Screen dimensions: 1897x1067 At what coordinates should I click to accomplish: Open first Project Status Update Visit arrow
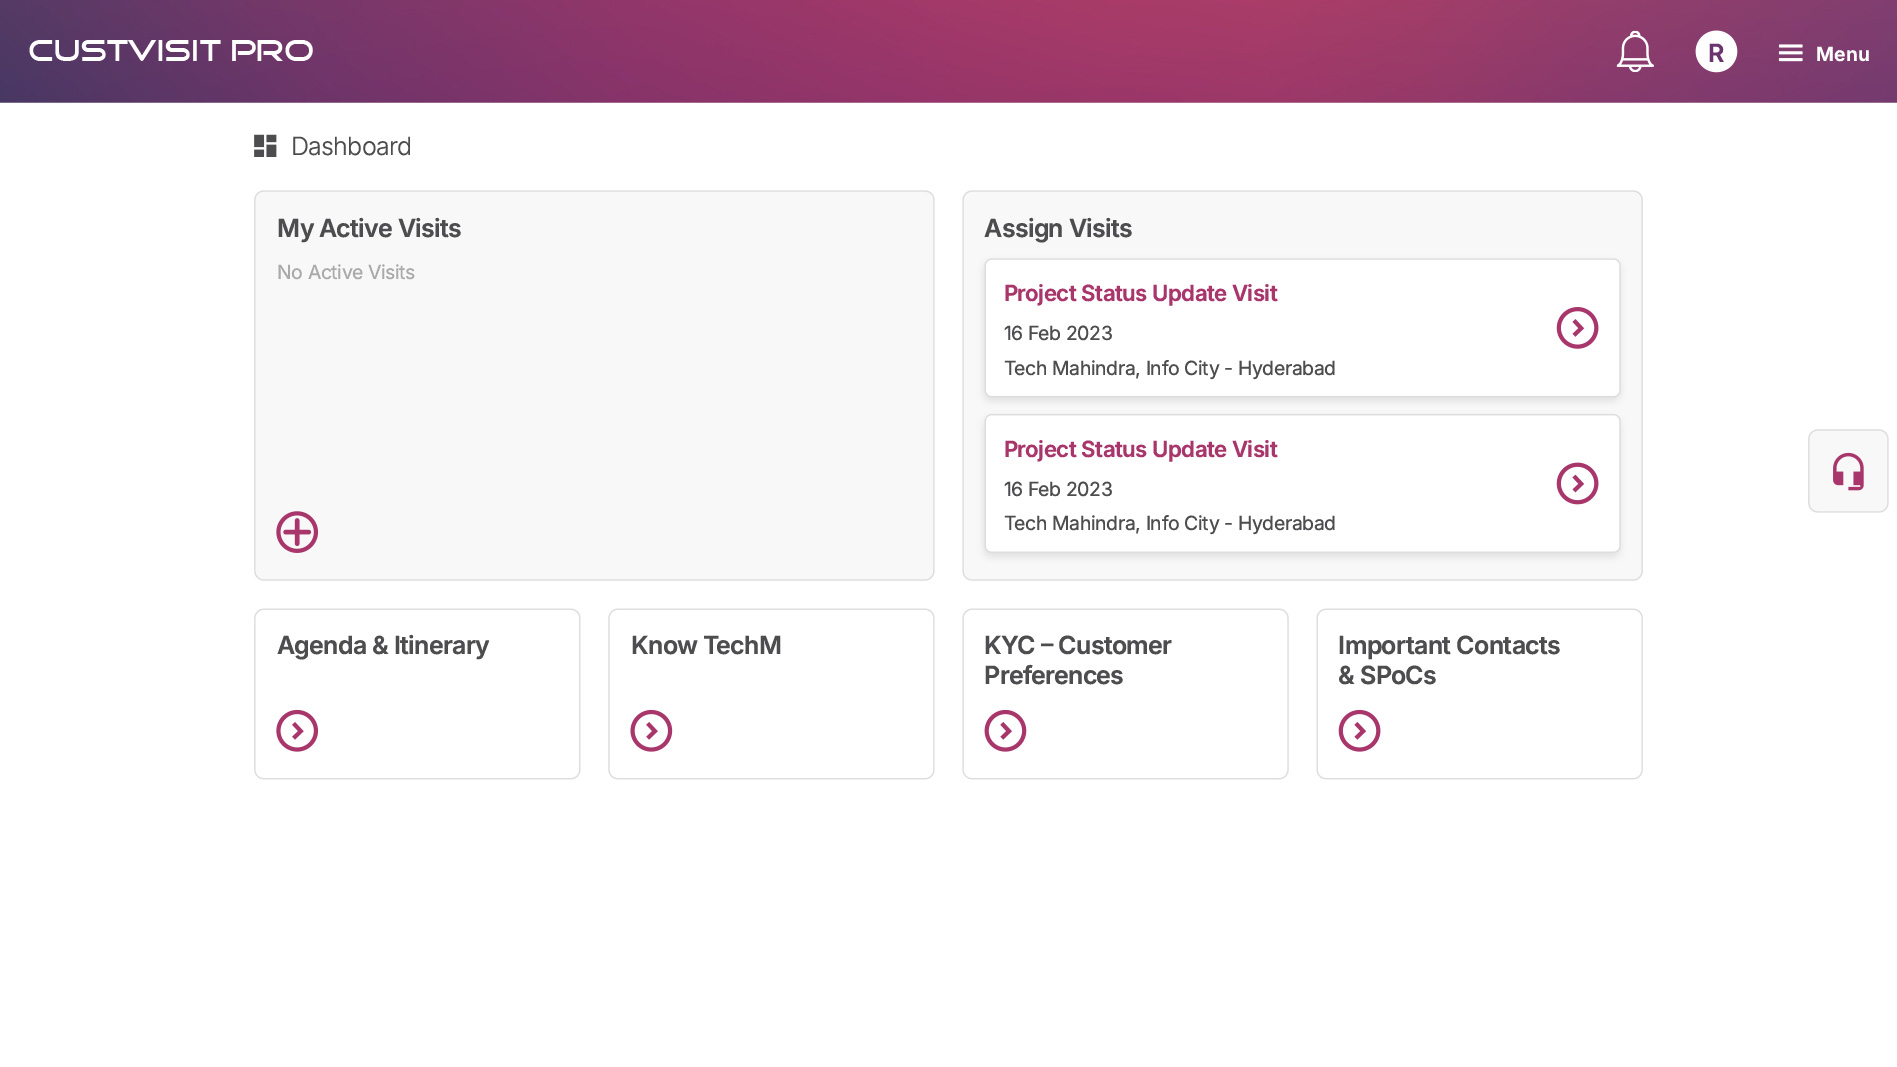click(1577, 328)
